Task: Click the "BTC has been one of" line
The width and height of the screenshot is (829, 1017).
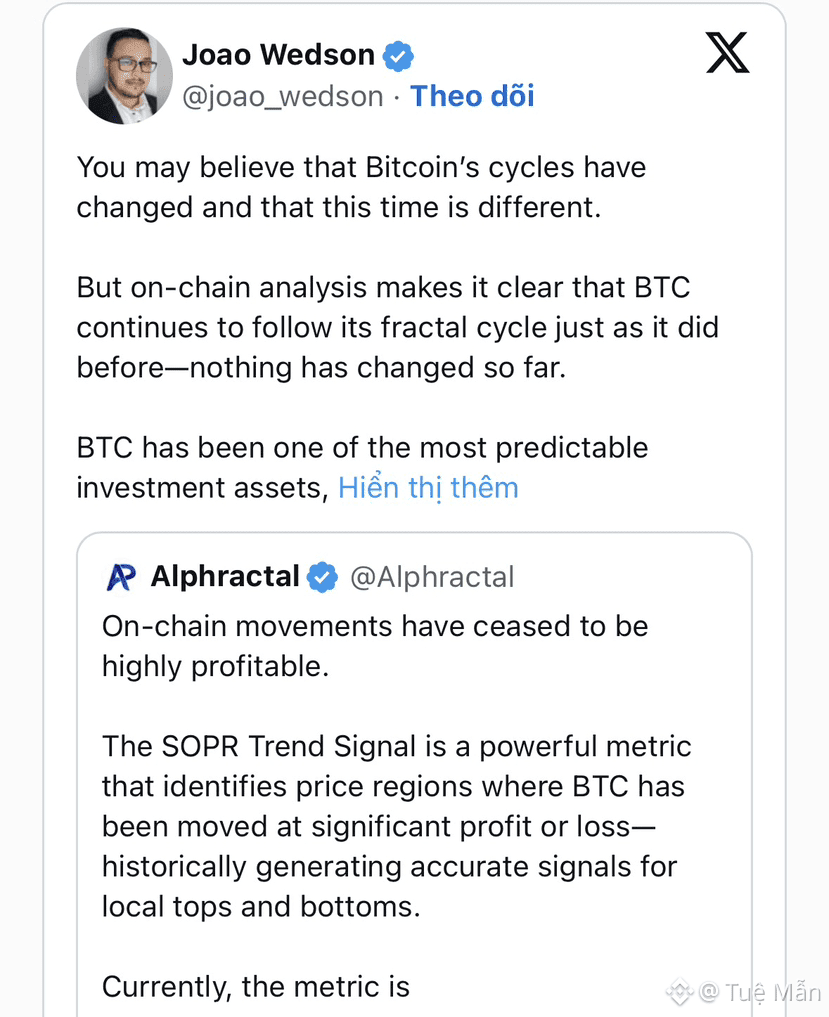Action: click(362, 448)
